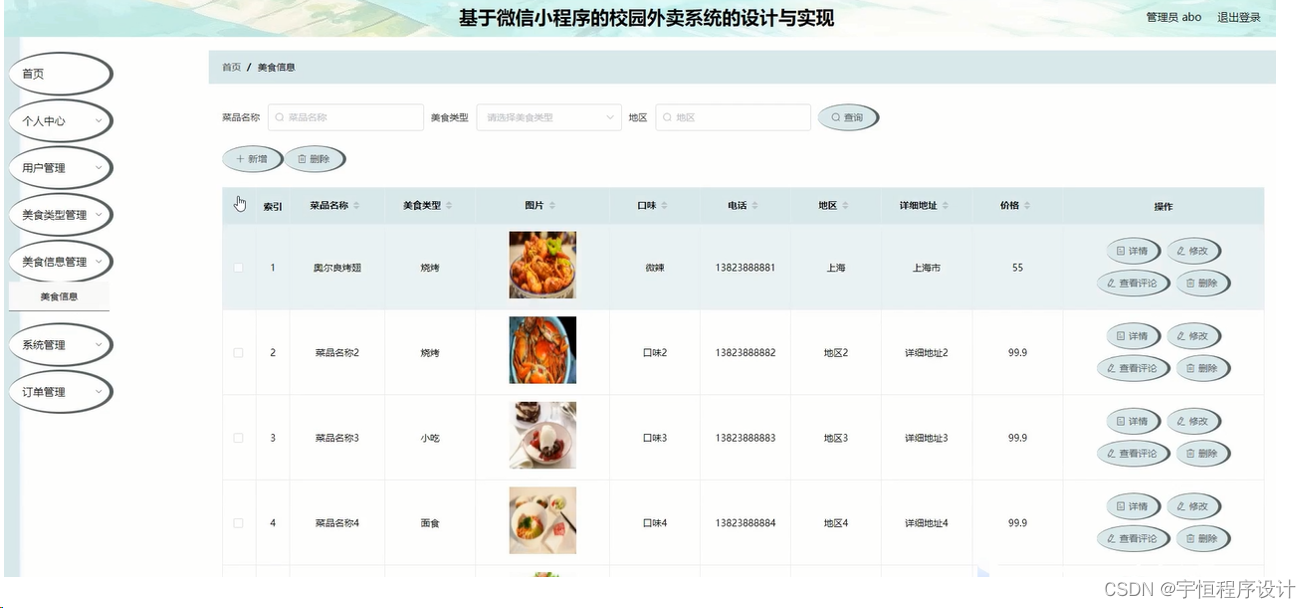The height and width of the screenshot is (608, 1311).
Task: Click the 退出登录 link
Action: 1240,17
